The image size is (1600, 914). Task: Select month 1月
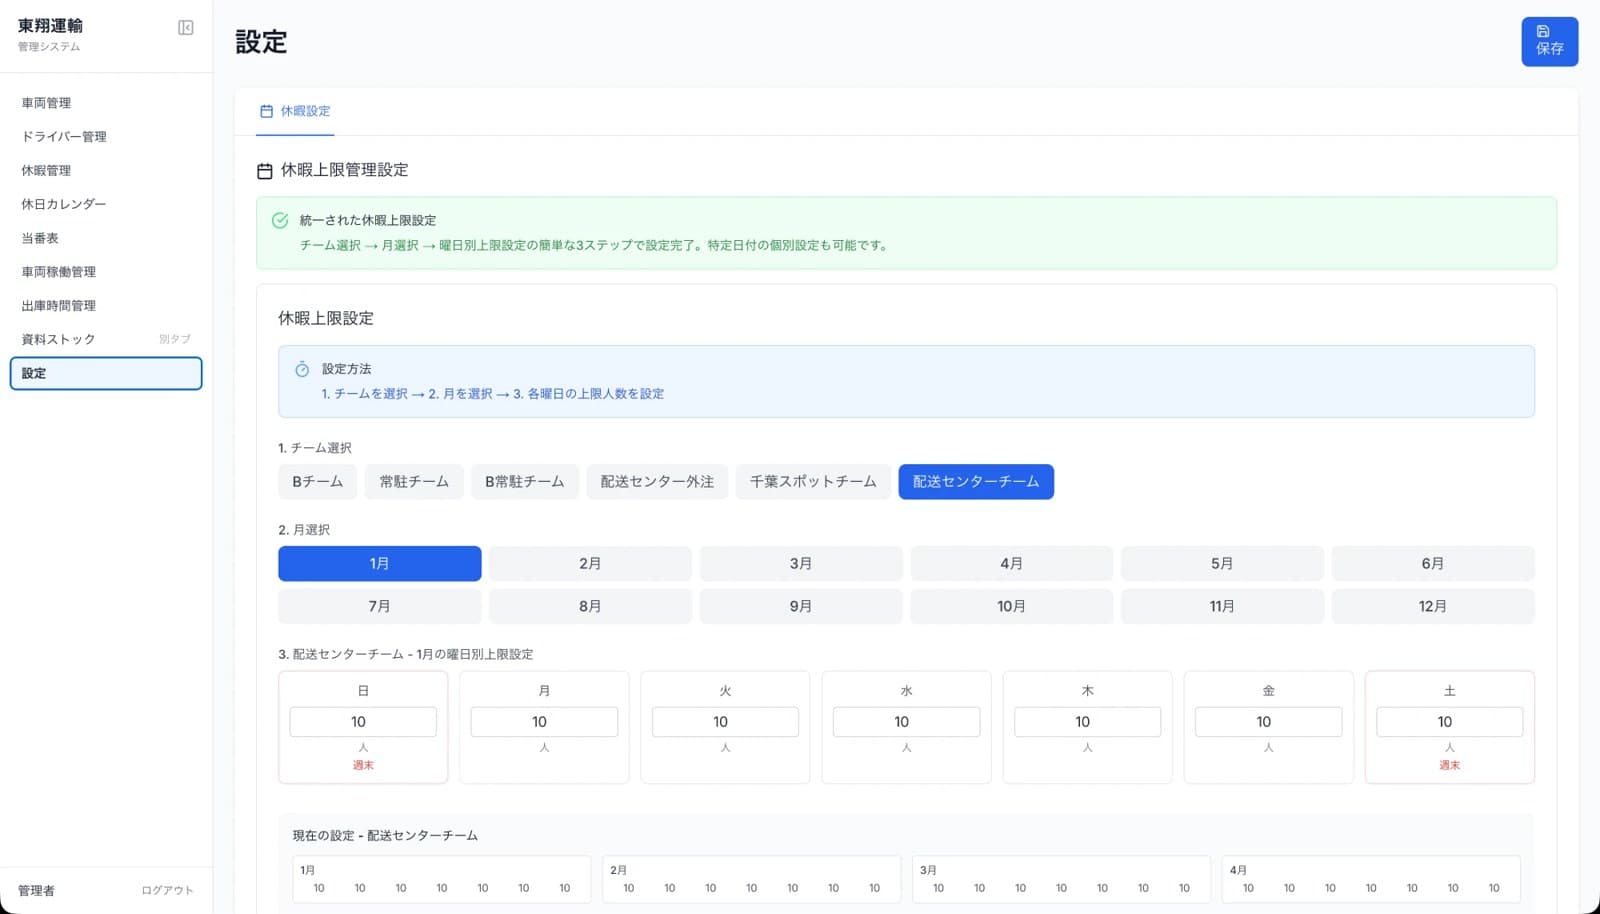(x=380, y=564)
